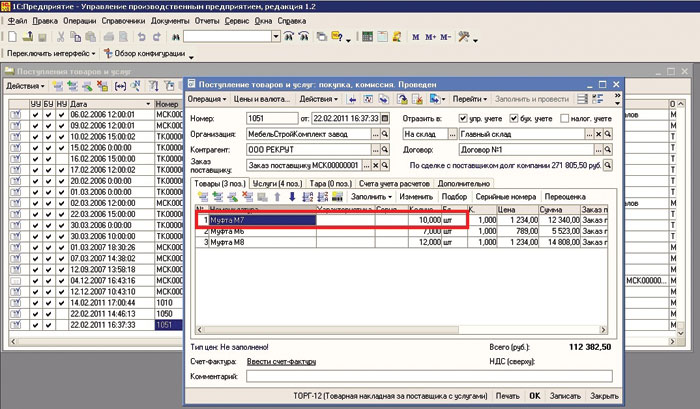Open the Операция dropdown menu

207,99
